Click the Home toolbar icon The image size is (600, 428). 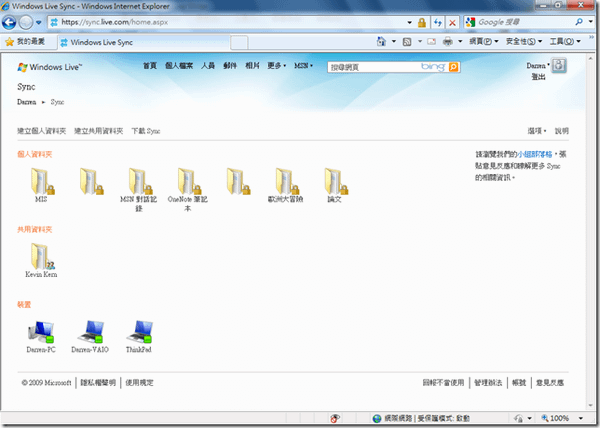(x=381, y=41)
